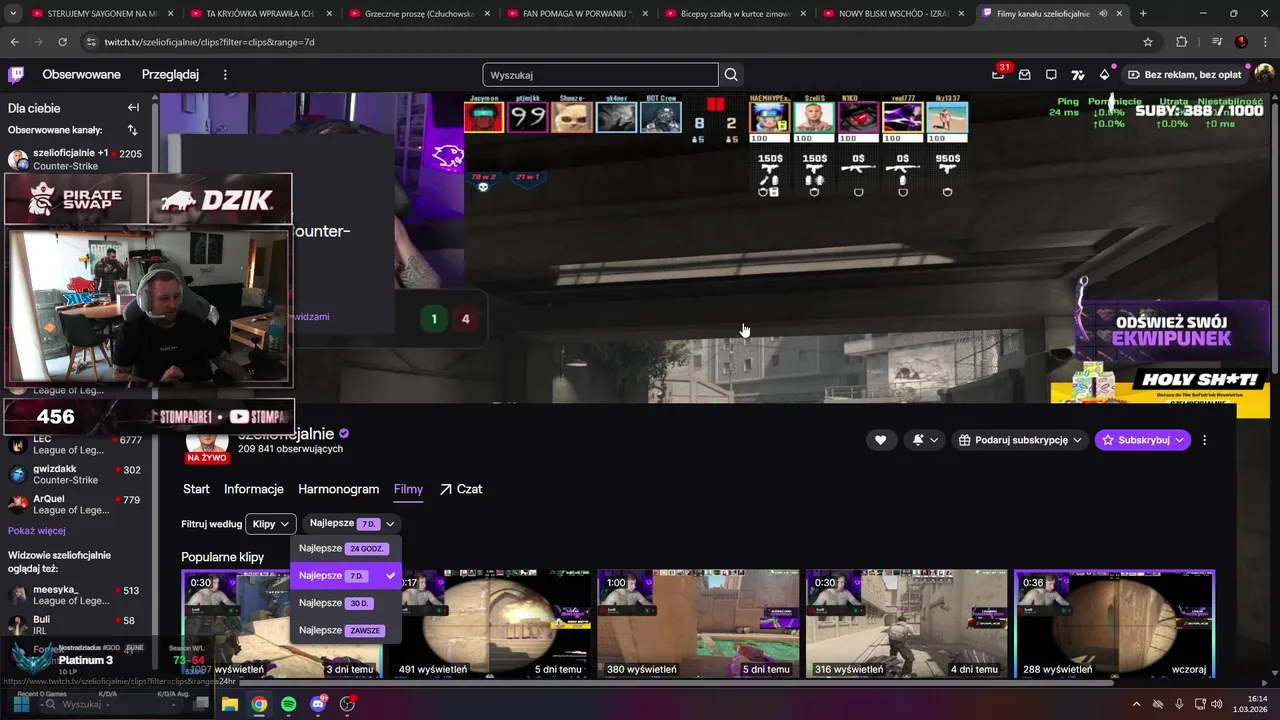This screenshot has height=720, width=1280.
Task: Open the 0:17 clip with 491 wyświetleń
Action: tap(490, 624)
